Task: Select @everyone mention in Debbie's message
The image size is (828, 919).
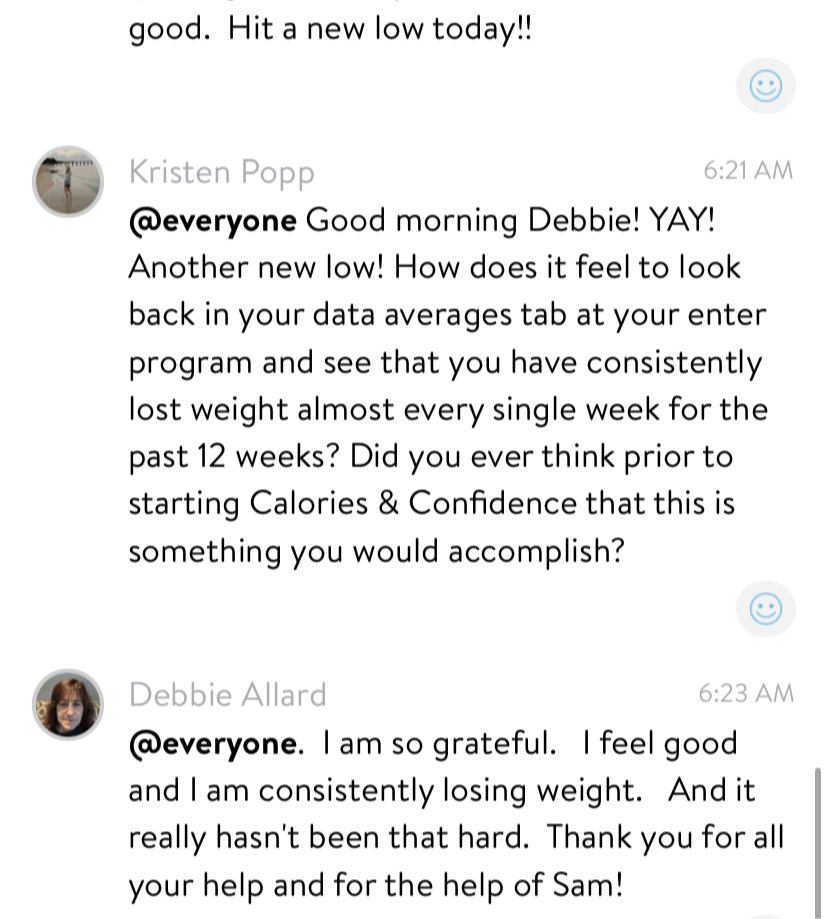Action: point(212,743)
